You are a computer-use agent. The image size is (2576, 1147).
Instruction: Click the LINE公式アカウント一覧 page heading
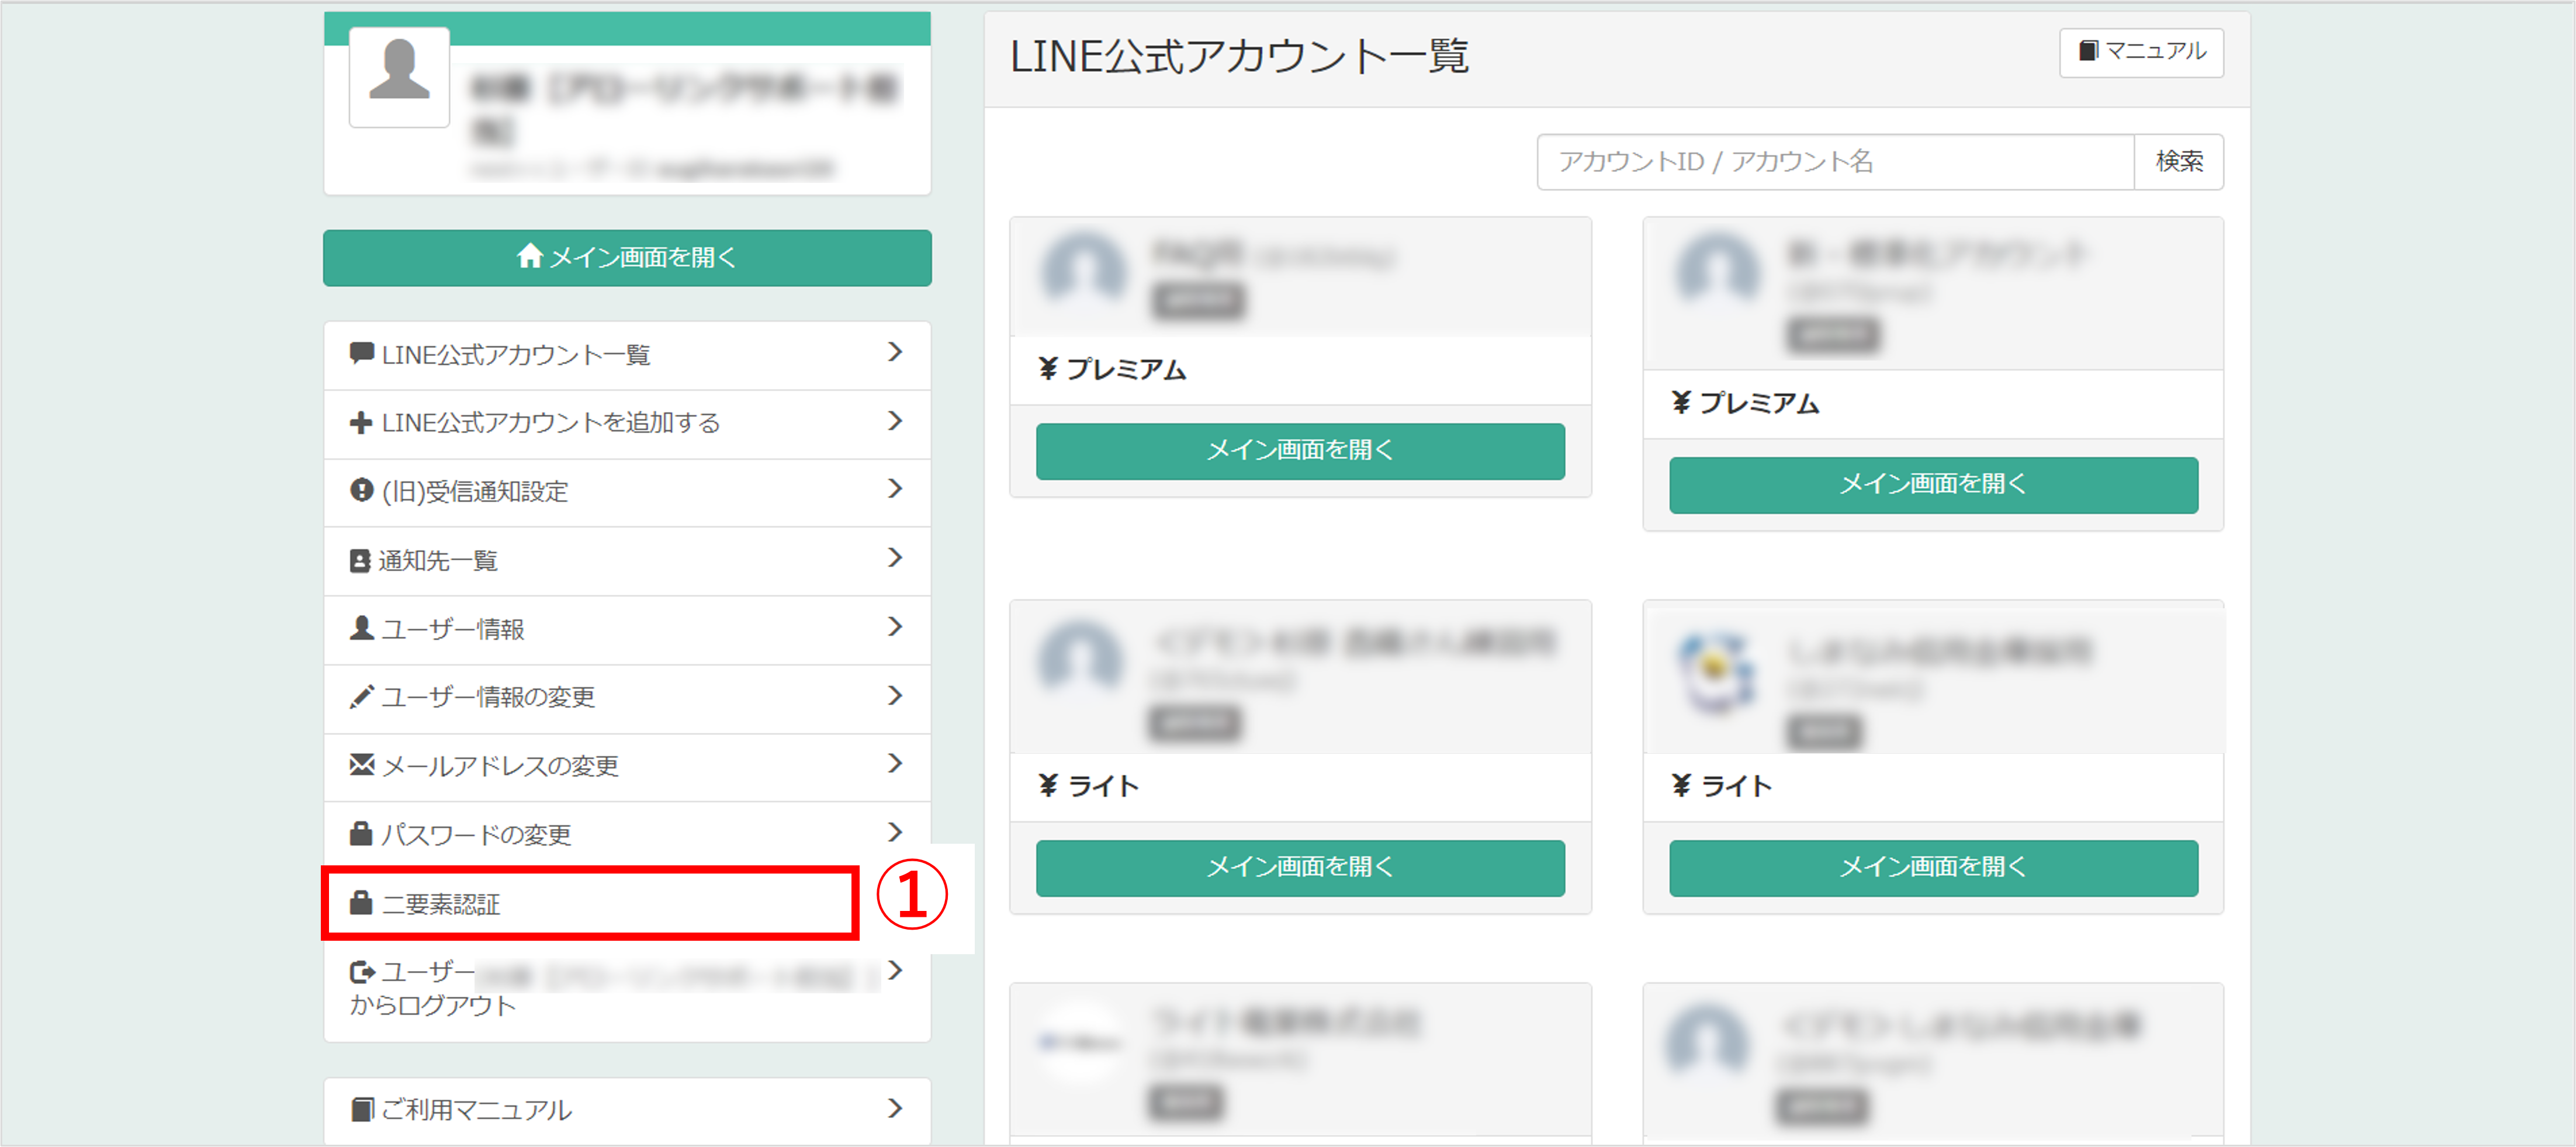pyautogui.click(x=1239, y=57)
